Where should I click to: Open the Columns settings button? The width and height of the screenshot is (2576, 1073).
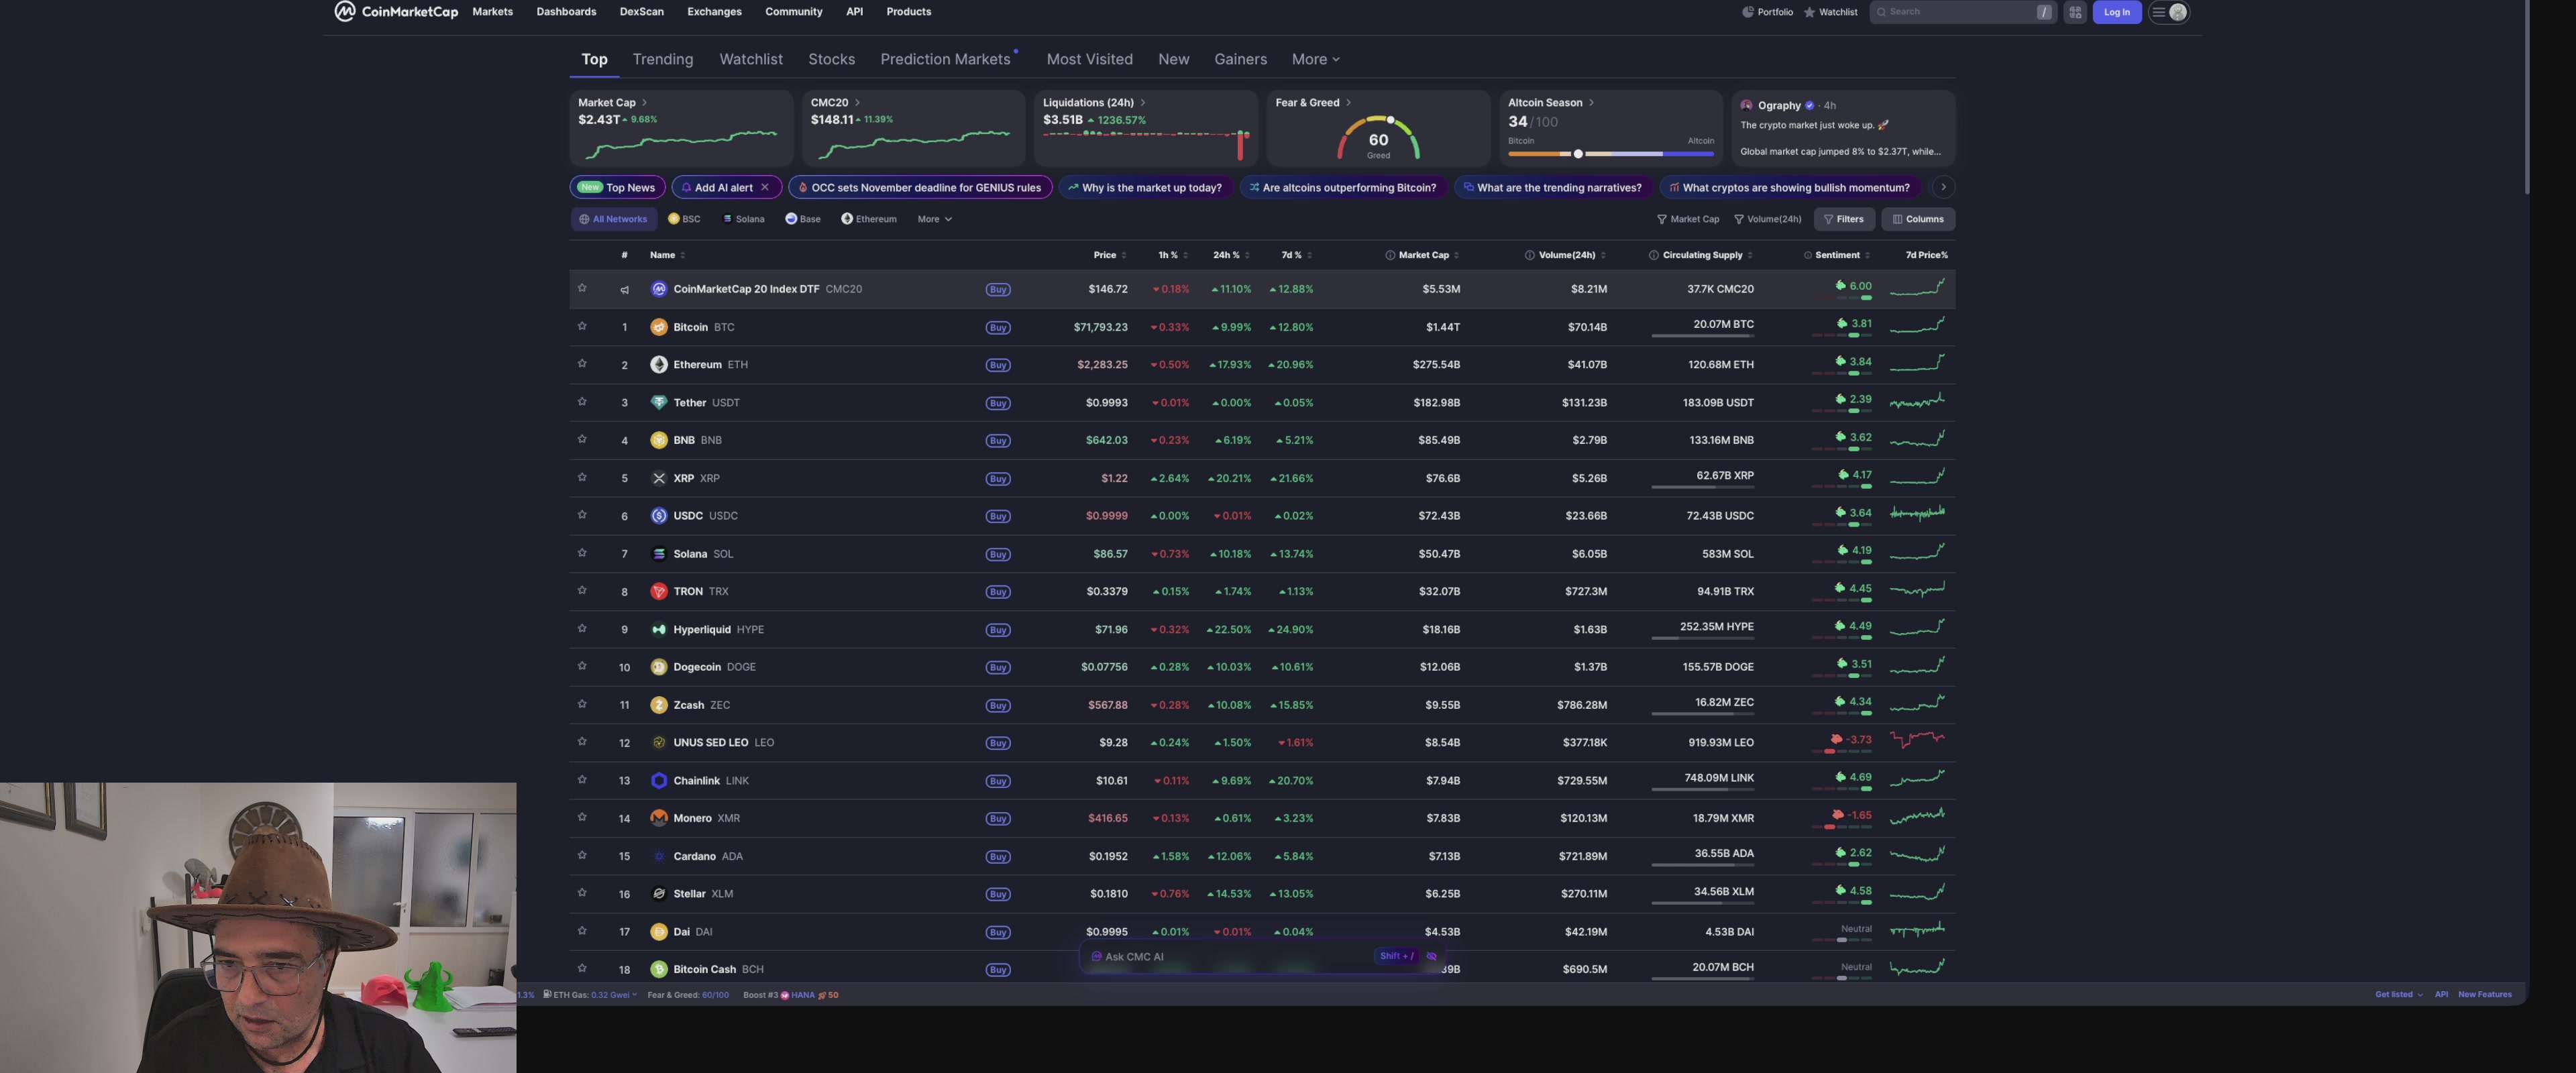(1917, 219)
